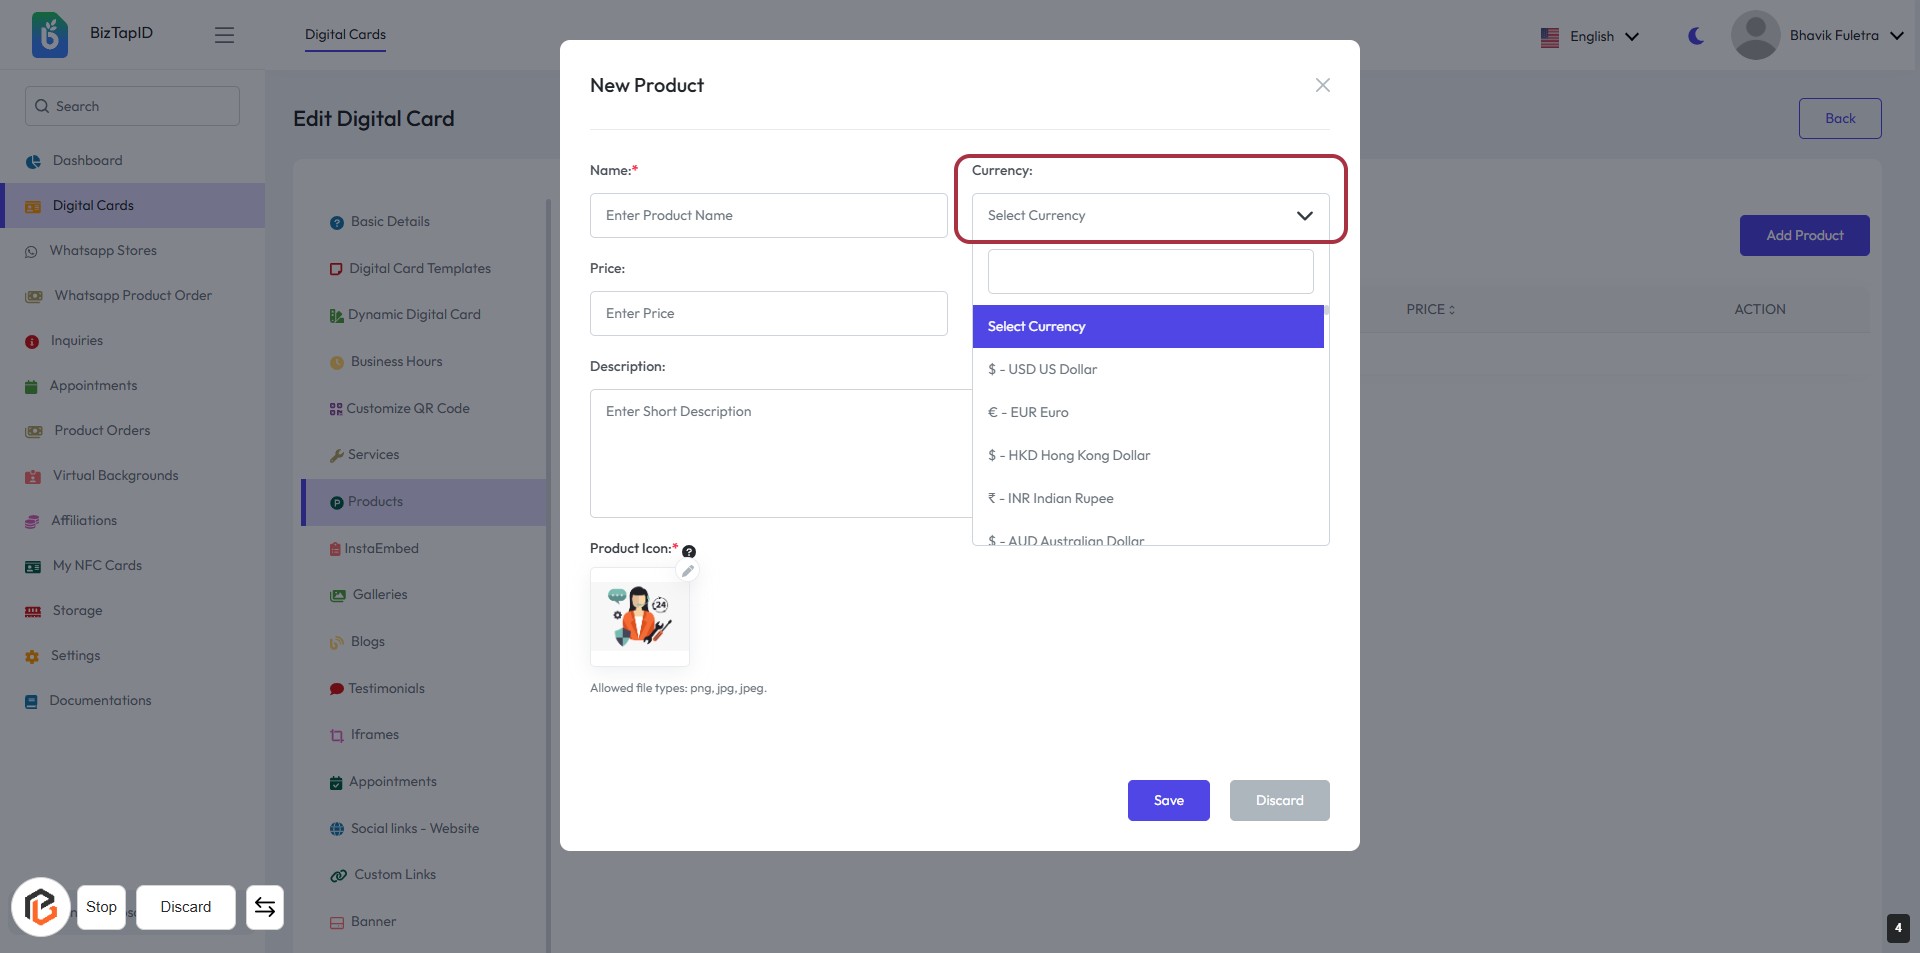Click the Enter Product Name field
The width and height of the screenshot is (1920, 953).
[768, 216]
